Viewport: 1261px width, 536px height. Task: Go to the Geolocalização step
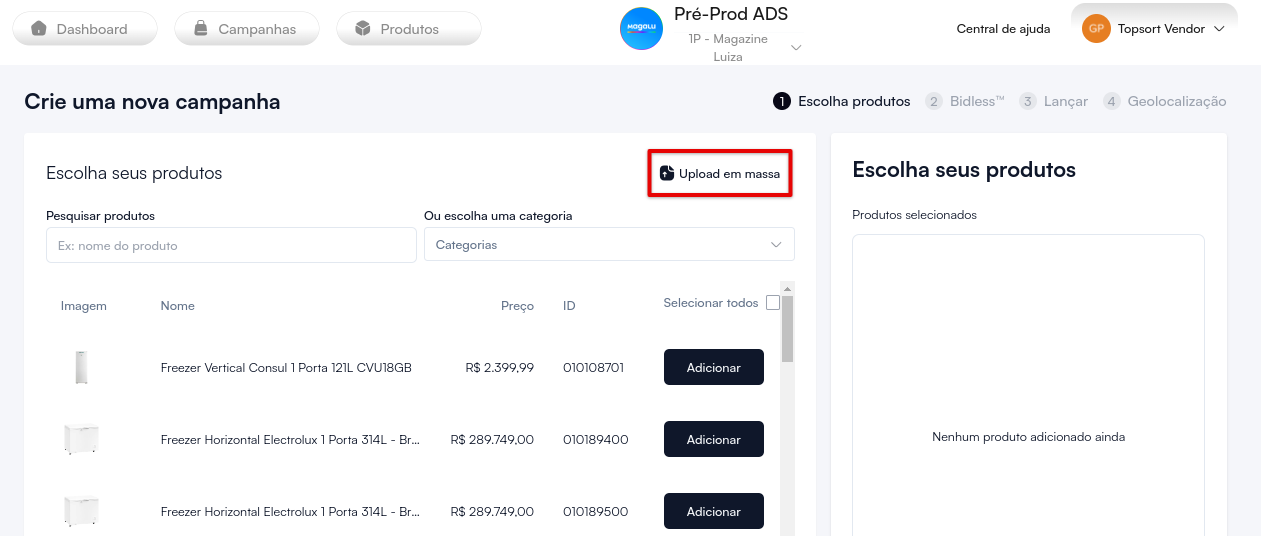point(1165,101)
